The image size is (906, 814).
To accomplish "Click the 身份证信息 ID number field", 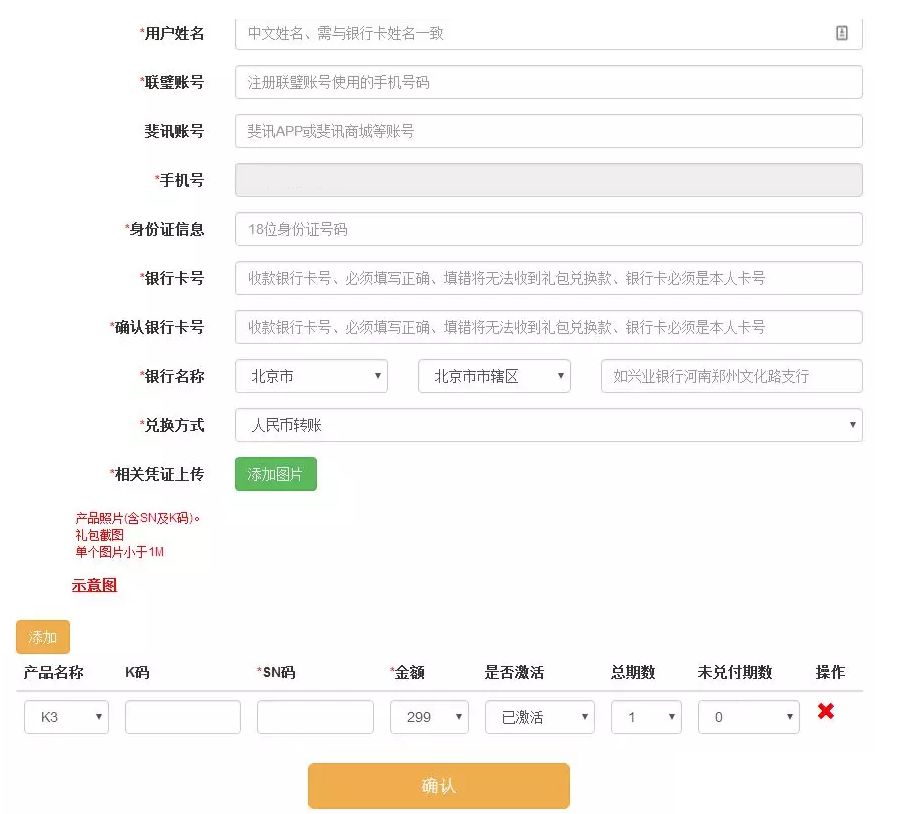I will click(548, 229).
